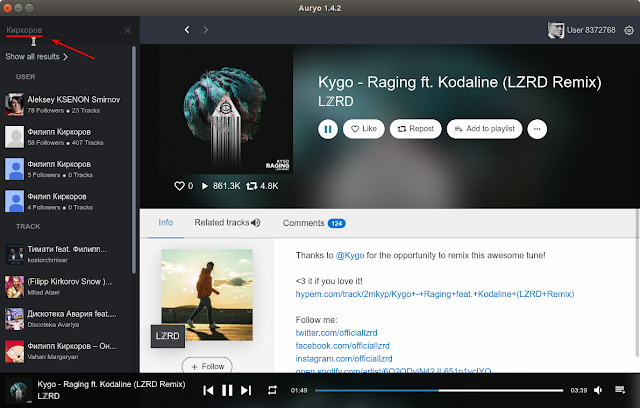Viewport: 640px width, 408px height.
Task: Open facebook.com/officiallzrd link
Action: (342, 346)
